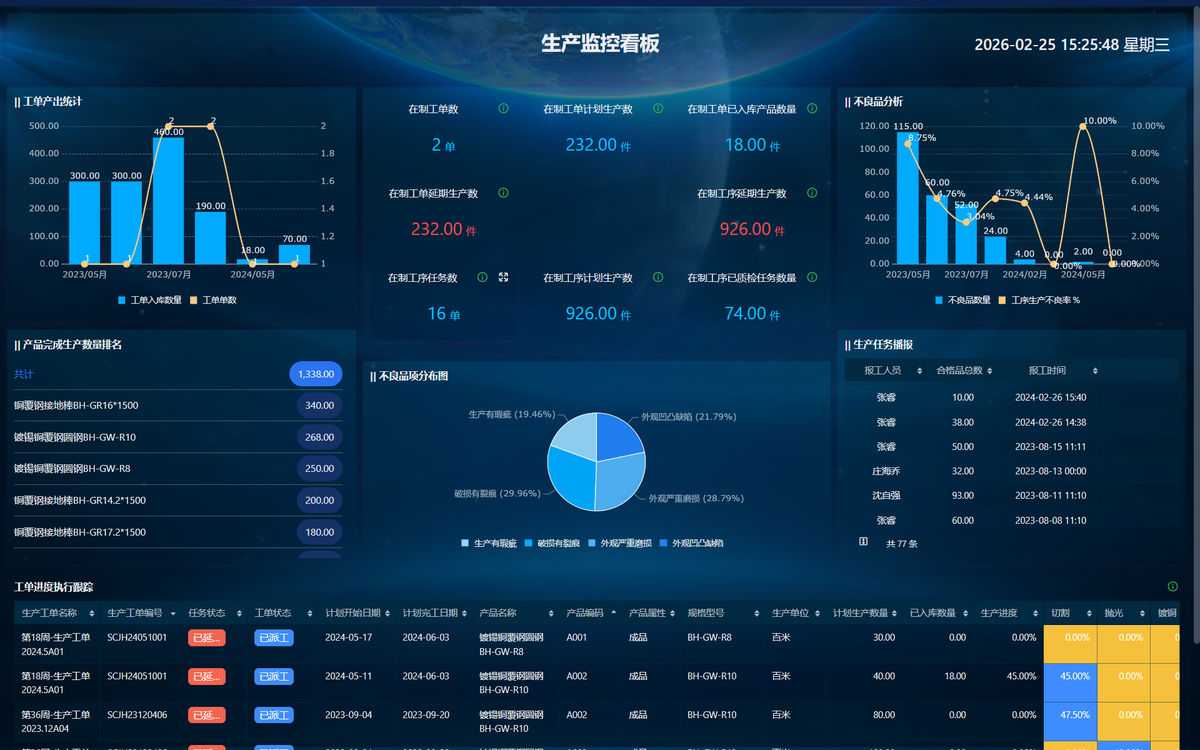Sort table by 已入库数量 column
The image size is (1200, 750).
(964, 613)
